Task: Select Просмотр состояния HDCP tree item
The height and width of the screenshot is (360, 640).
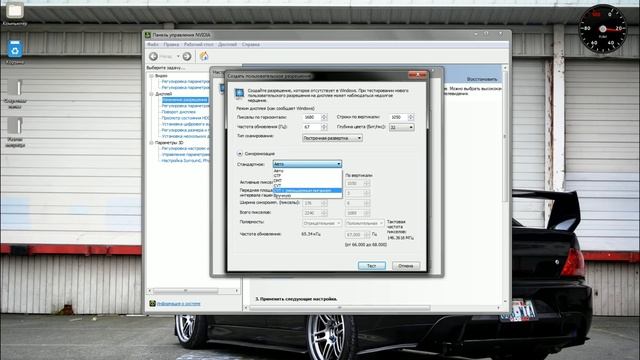Action: pos(186,118)
